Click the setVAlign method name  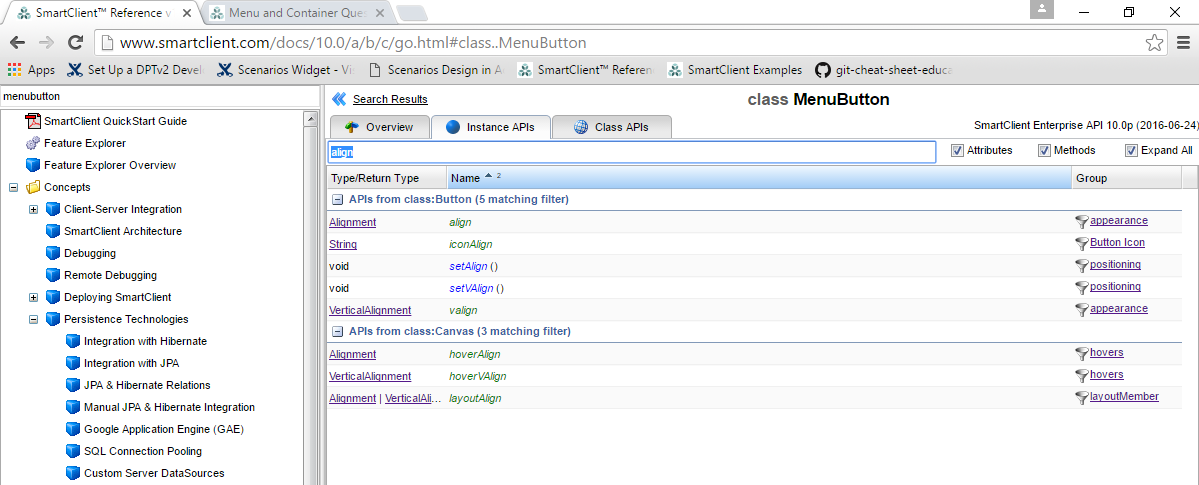pos(470,288)
